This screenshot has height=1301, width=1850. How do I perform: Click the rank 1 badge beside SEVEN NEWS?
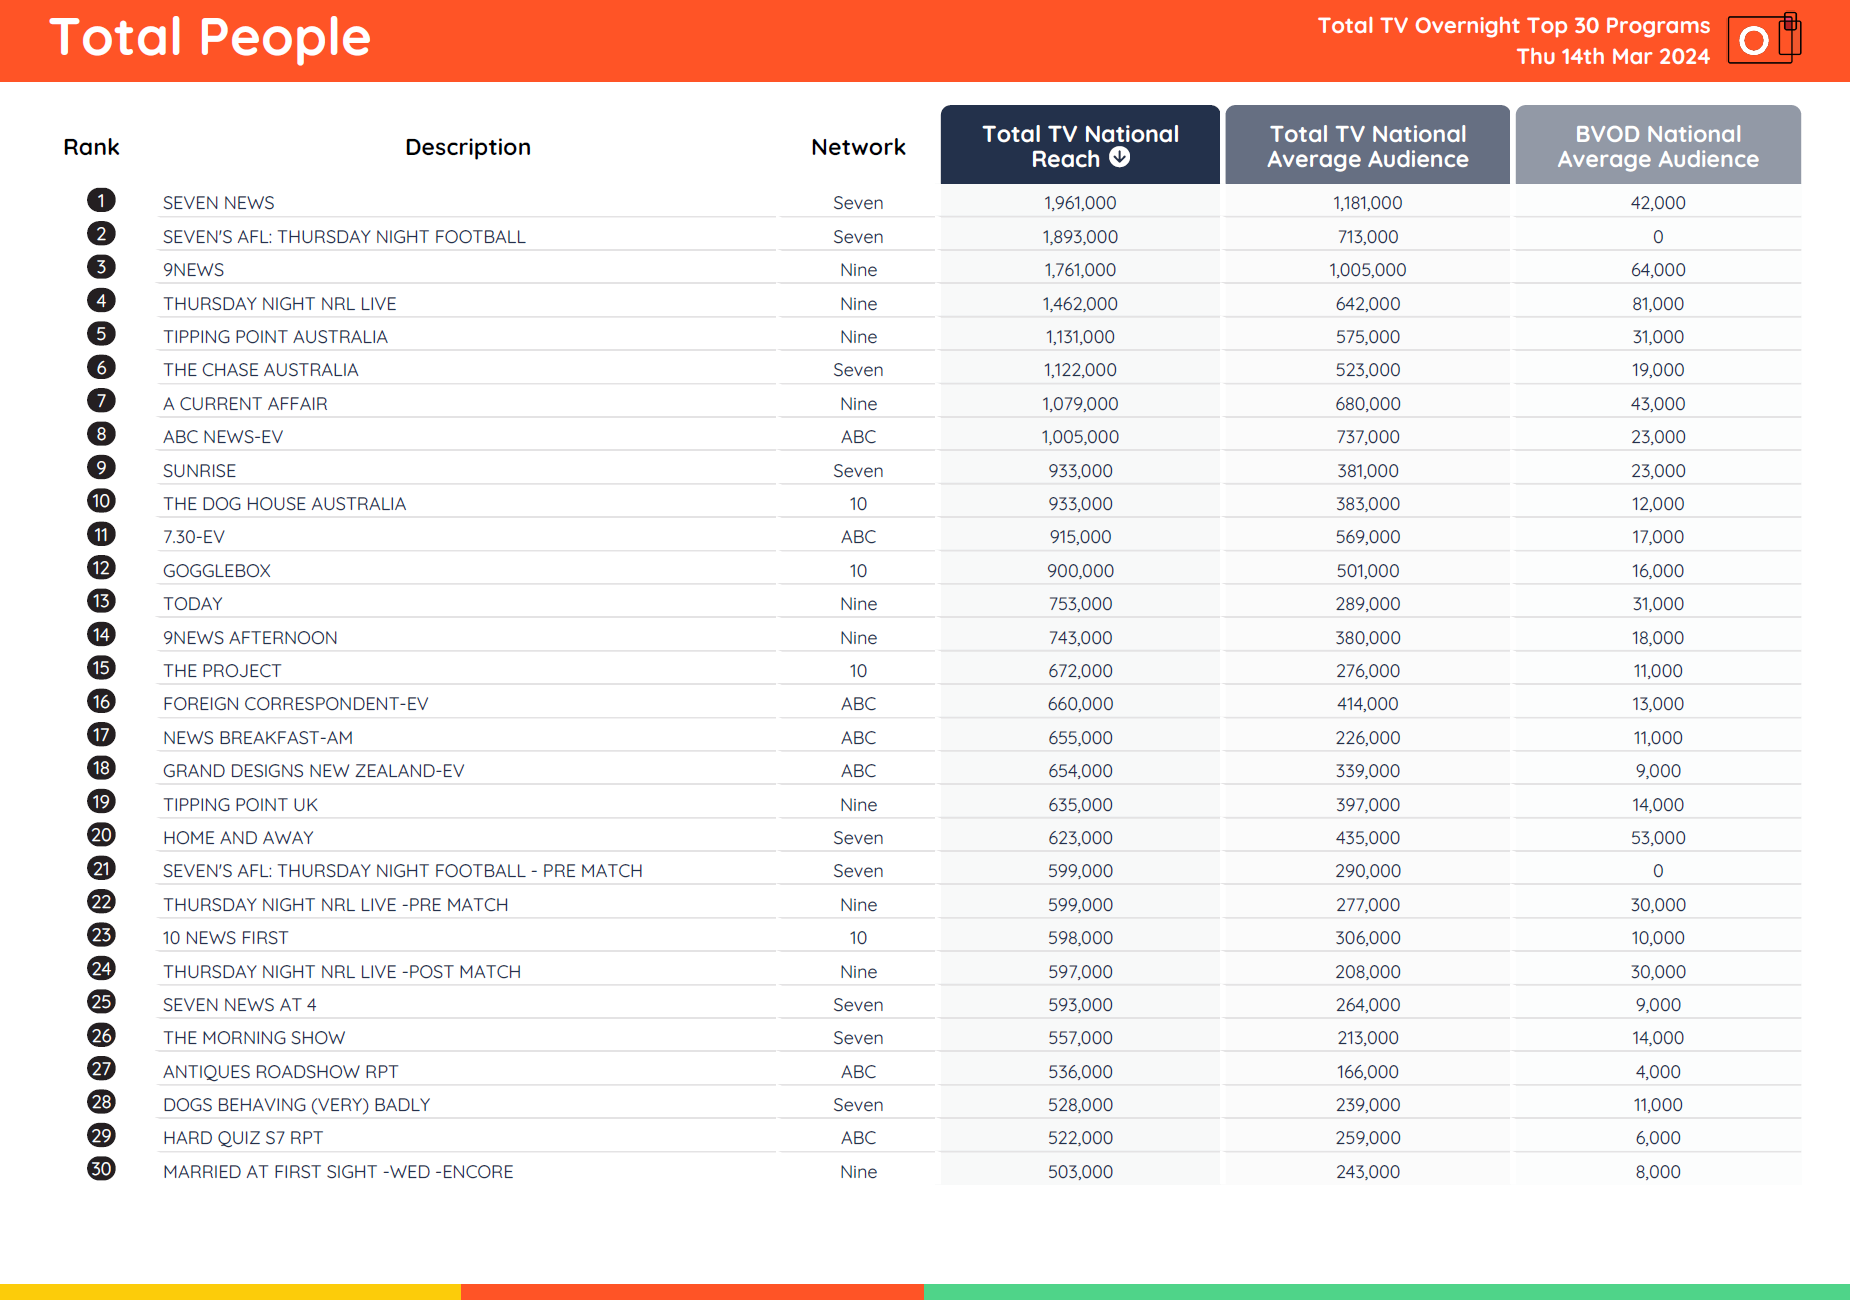(100, 200)
